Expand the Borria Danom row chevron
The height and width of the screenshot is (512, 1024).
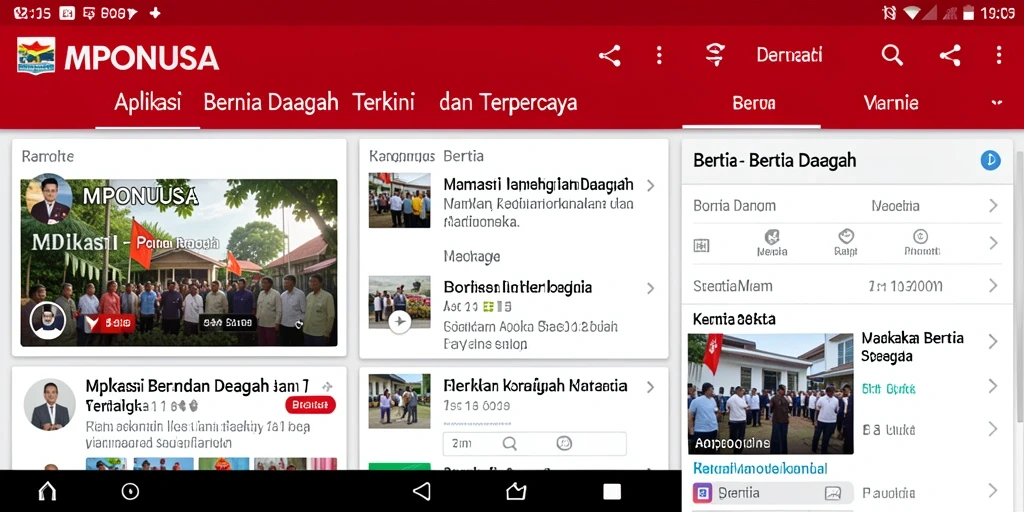tap(993, 206)
